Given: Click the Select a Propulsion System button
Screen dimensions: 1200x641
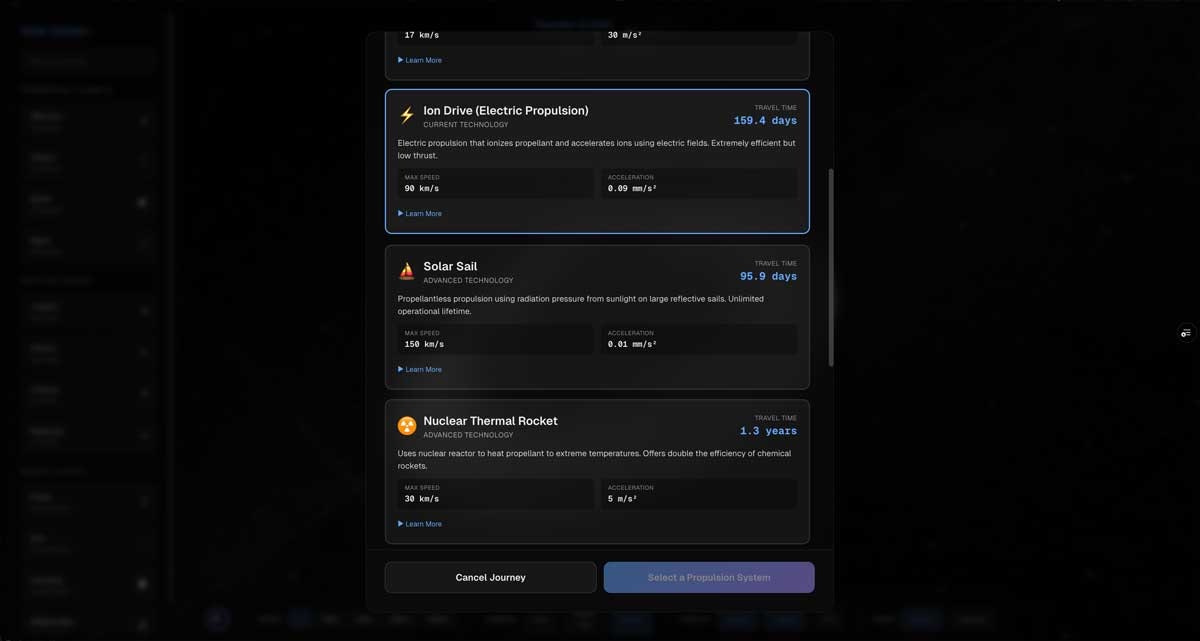Looking at the screenshot, I should point(709,577).
